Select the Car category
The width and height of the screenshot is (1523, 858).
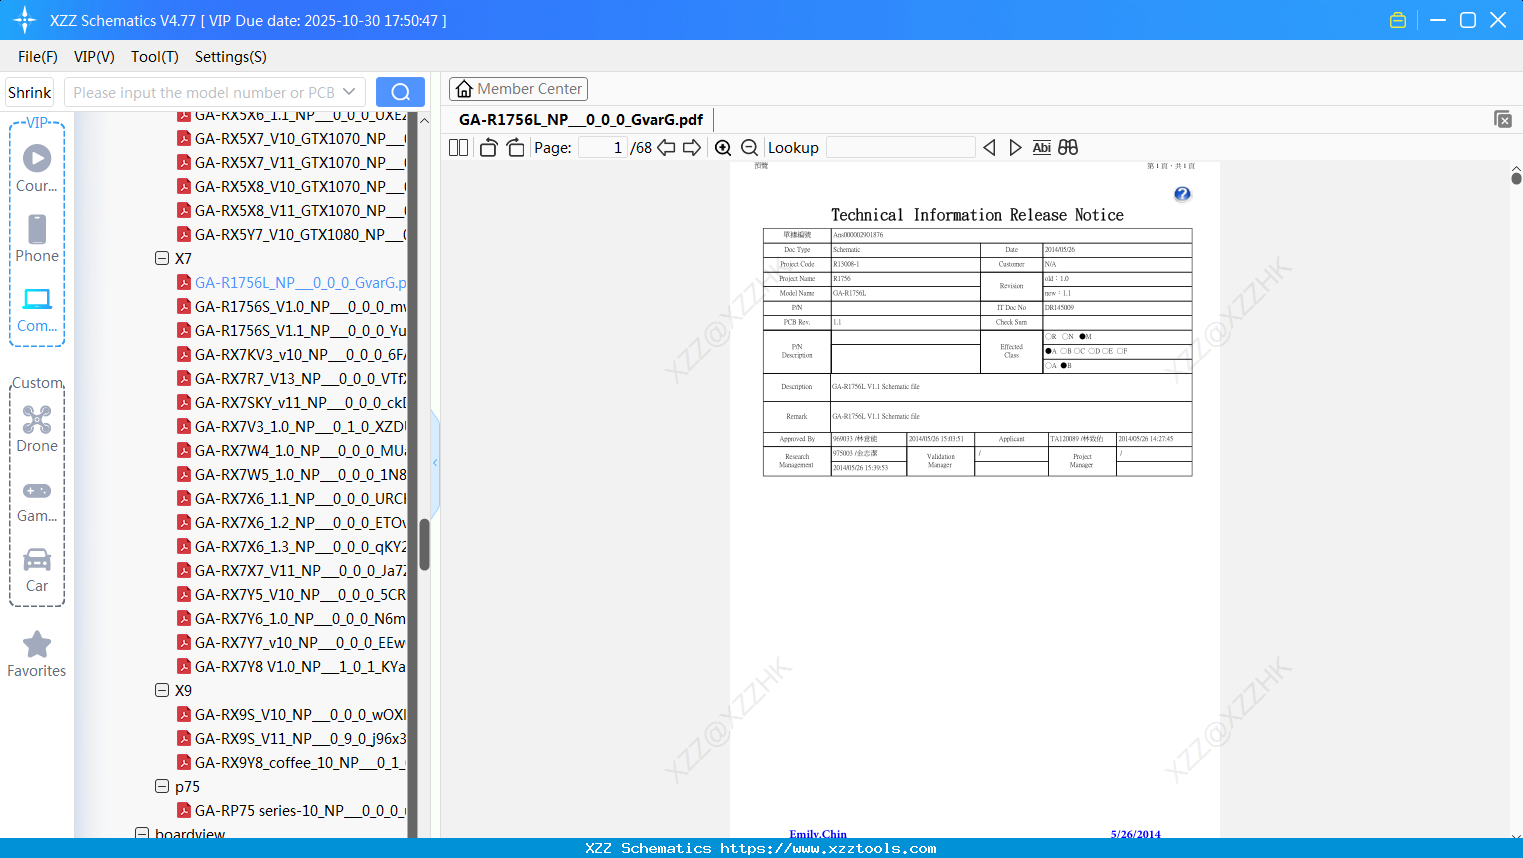37,570
